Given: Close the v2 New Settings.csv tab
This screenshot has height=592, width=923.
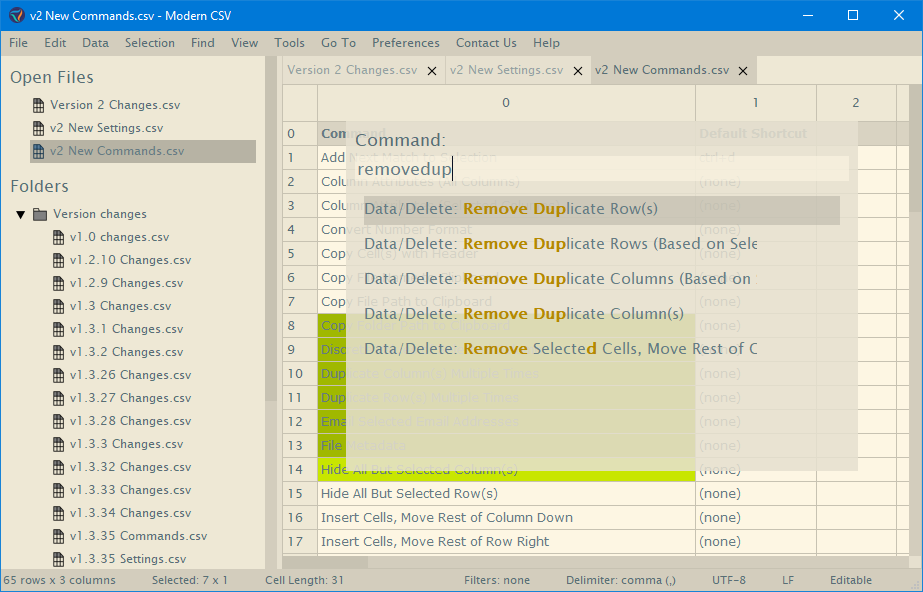Looking at the screenshot, I should pos(578,71).
